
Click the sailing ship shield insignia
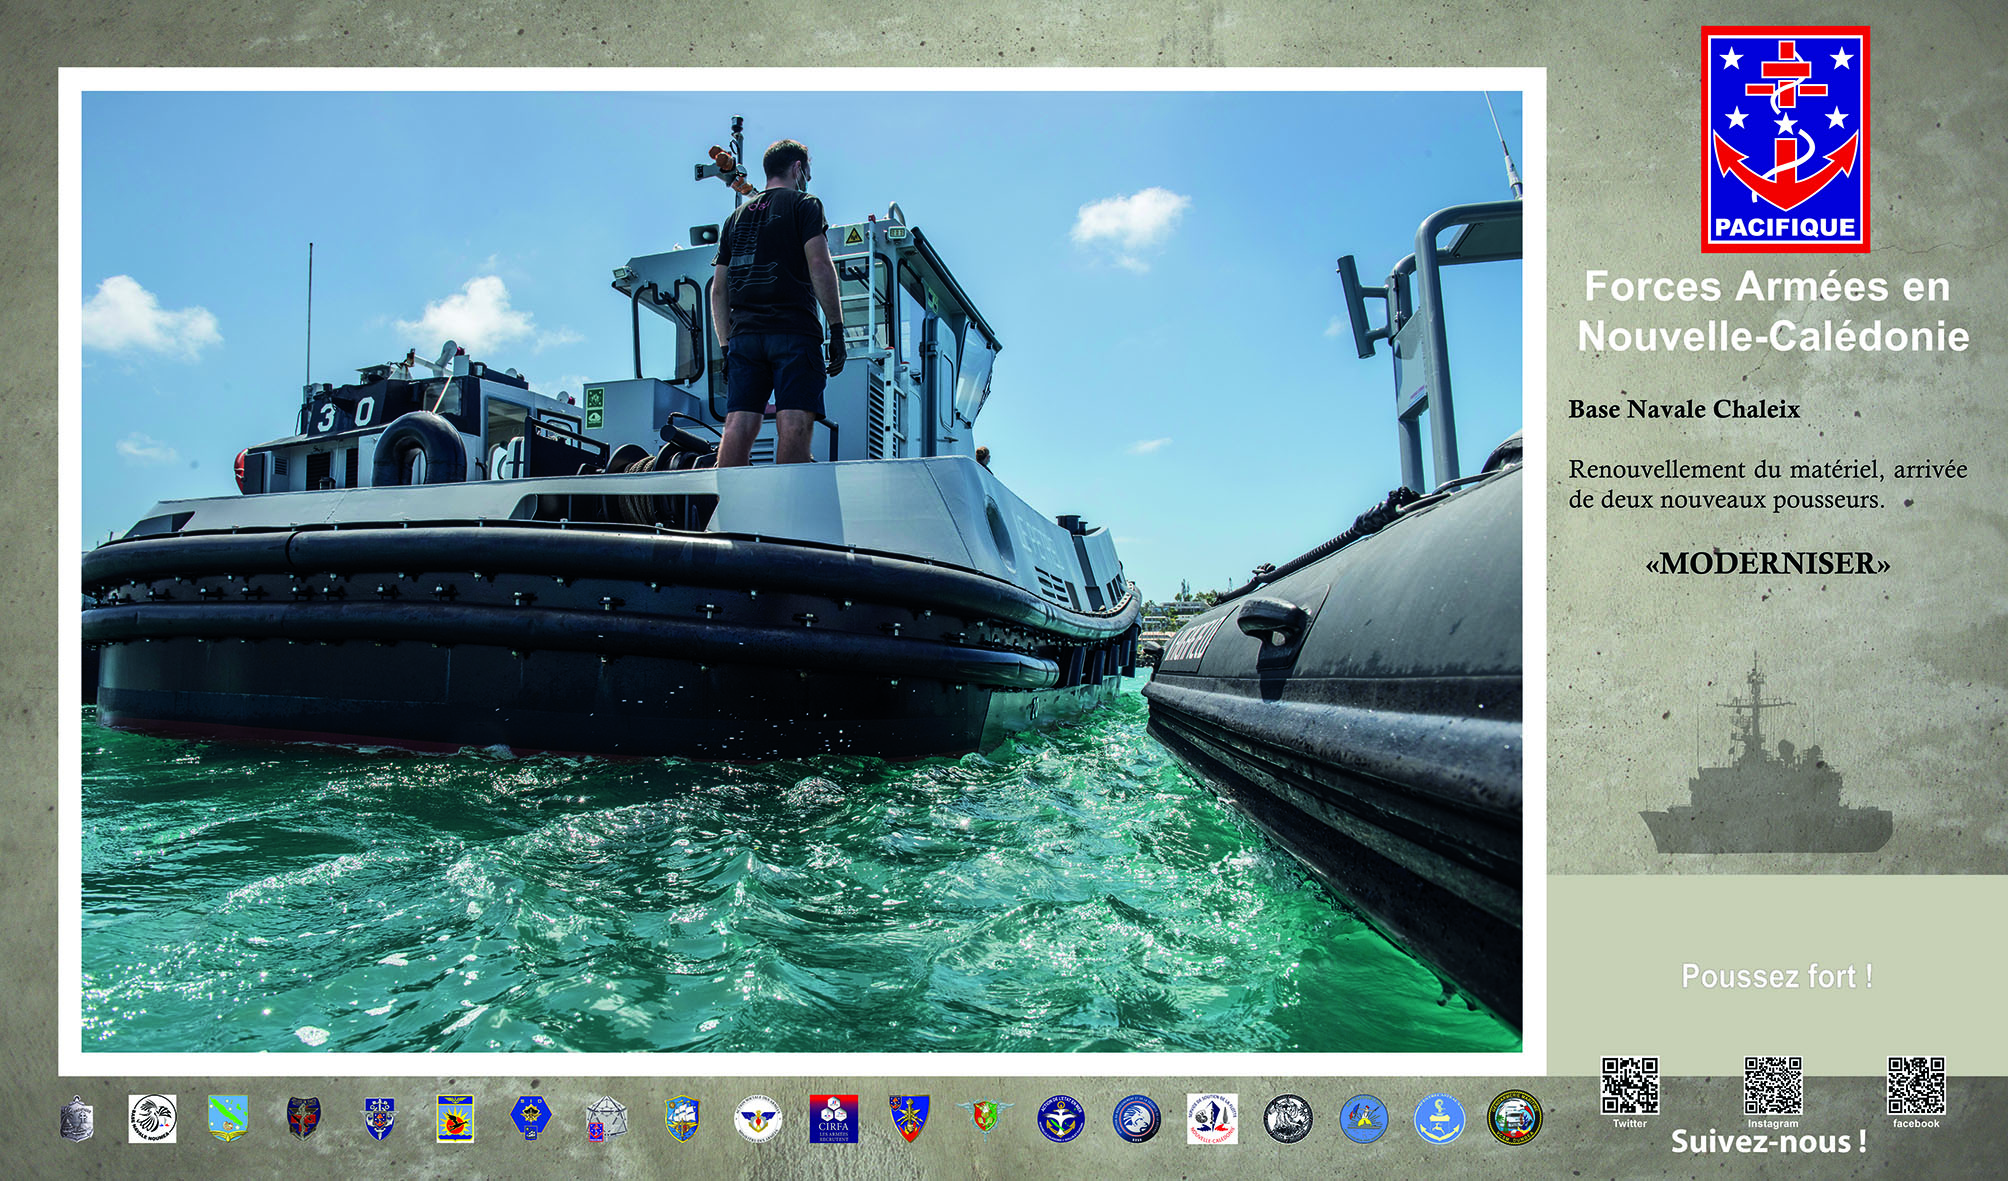pyautogui.click(x=682, y=1118)
